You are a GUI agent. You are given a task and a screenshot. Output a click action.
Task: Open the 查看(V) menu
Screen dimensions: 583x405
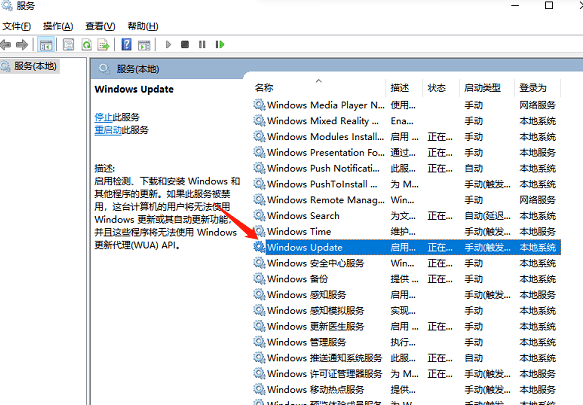point(100,26)
